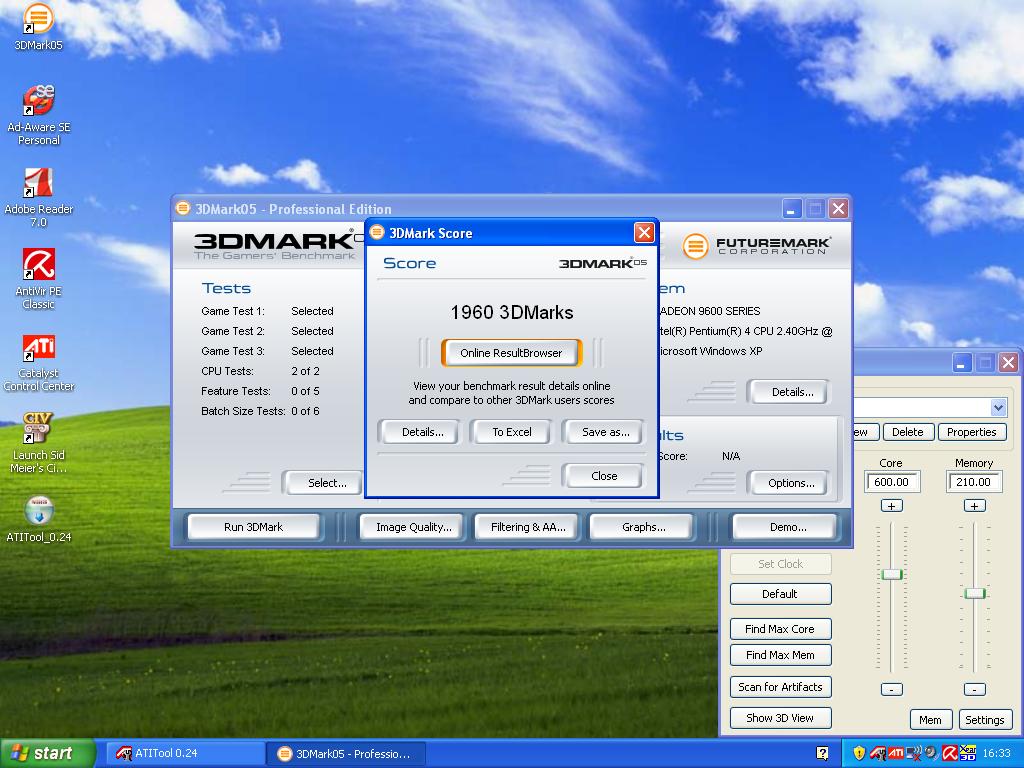
Task: Open the ATITool_0.24 installer icon on the desktop
Action: click(x=39, y=519)
